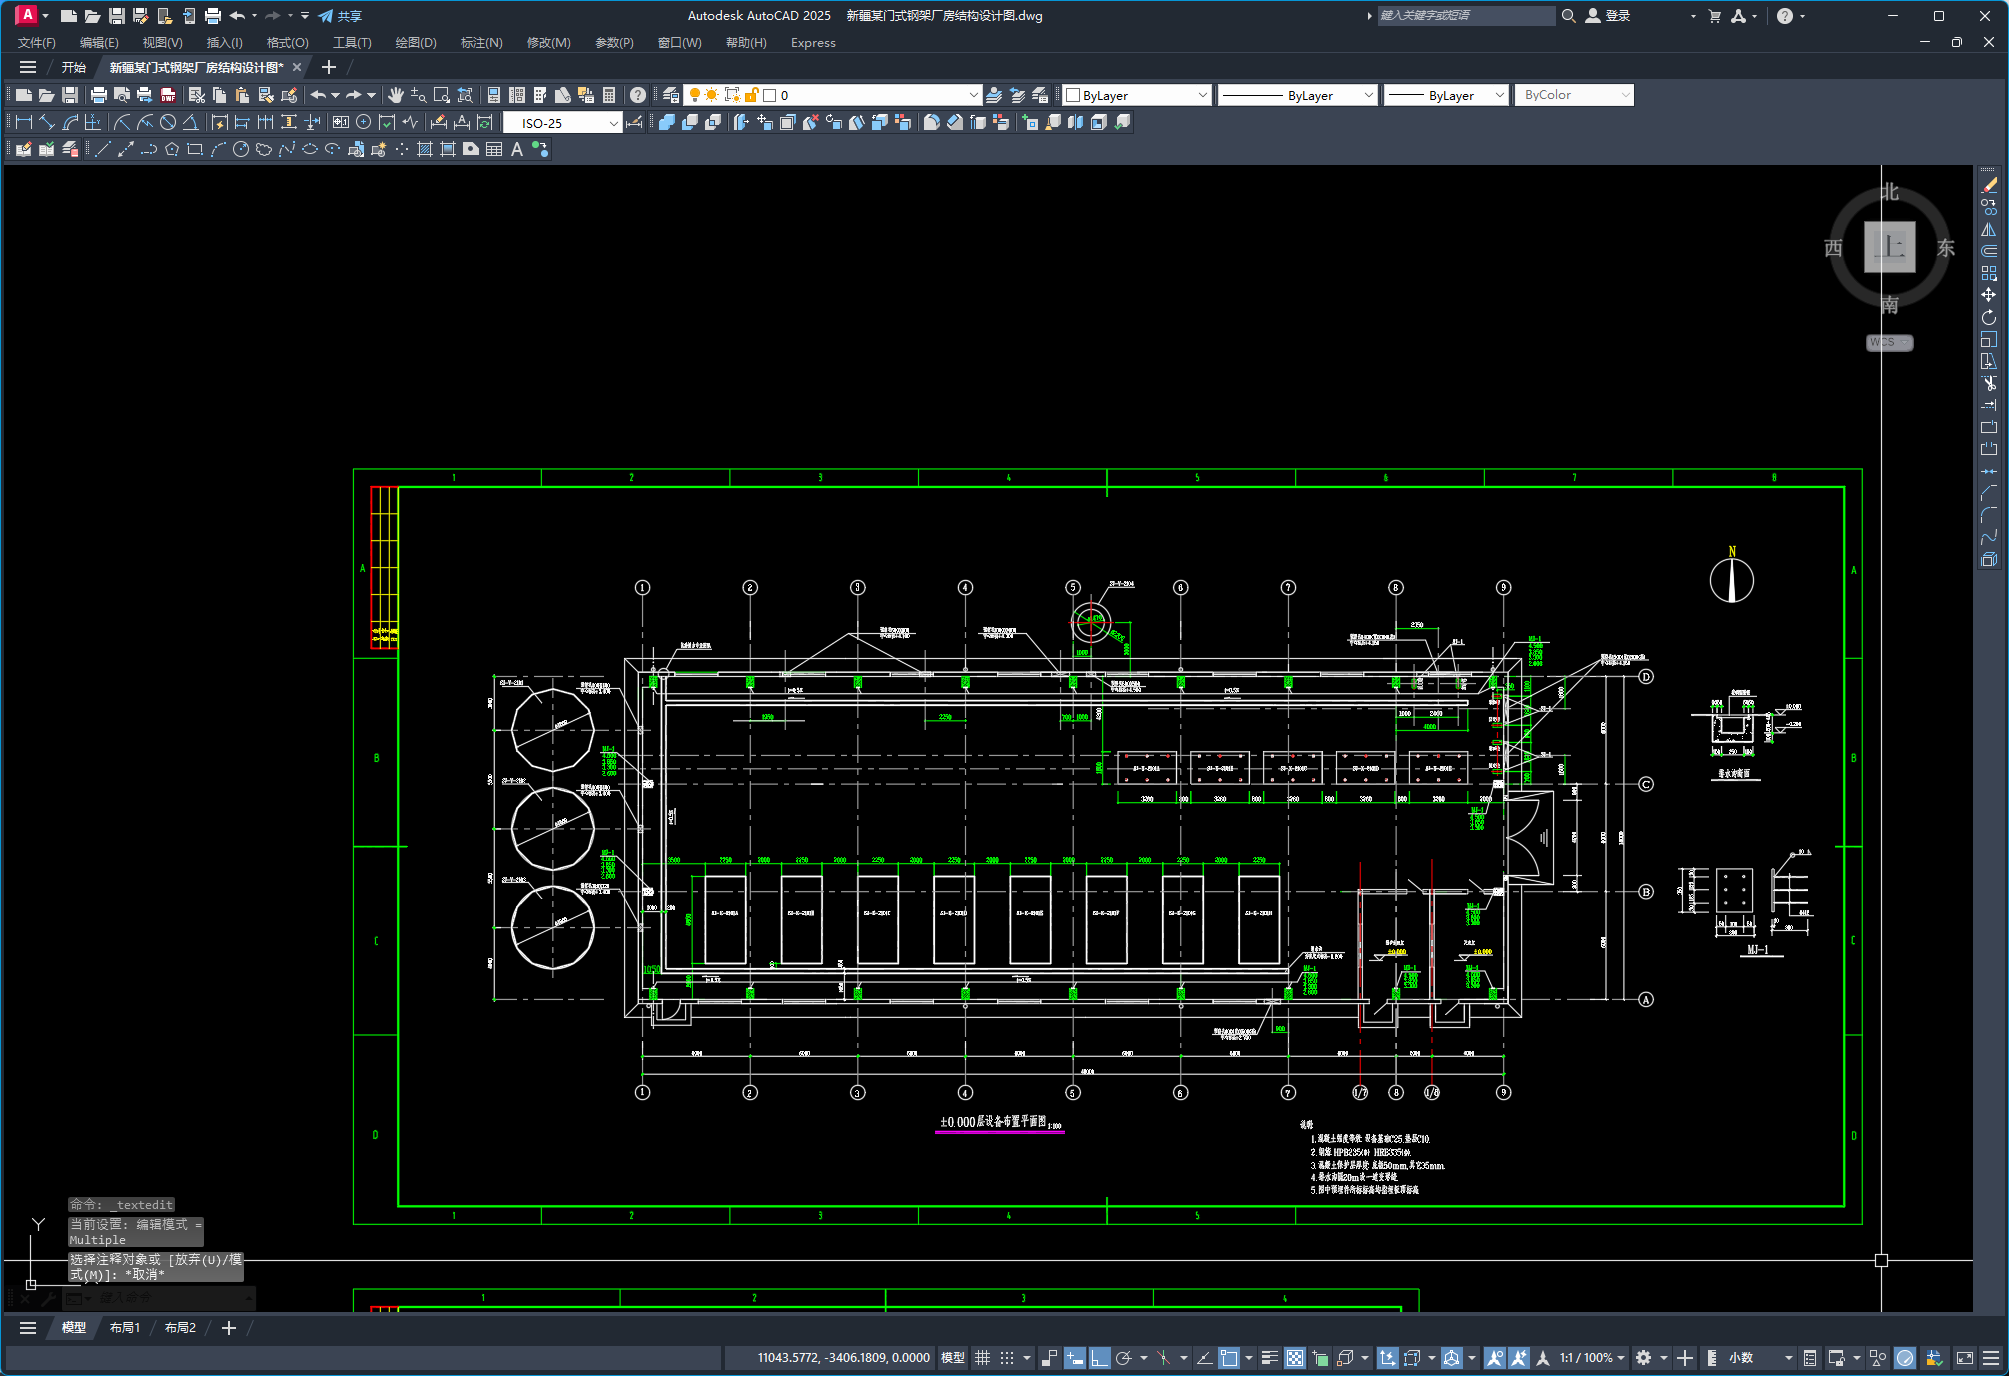Viewport: 2009px width, 1376px height.
Task: Click the Tolerance dimension icon
Action: [341, 122]
